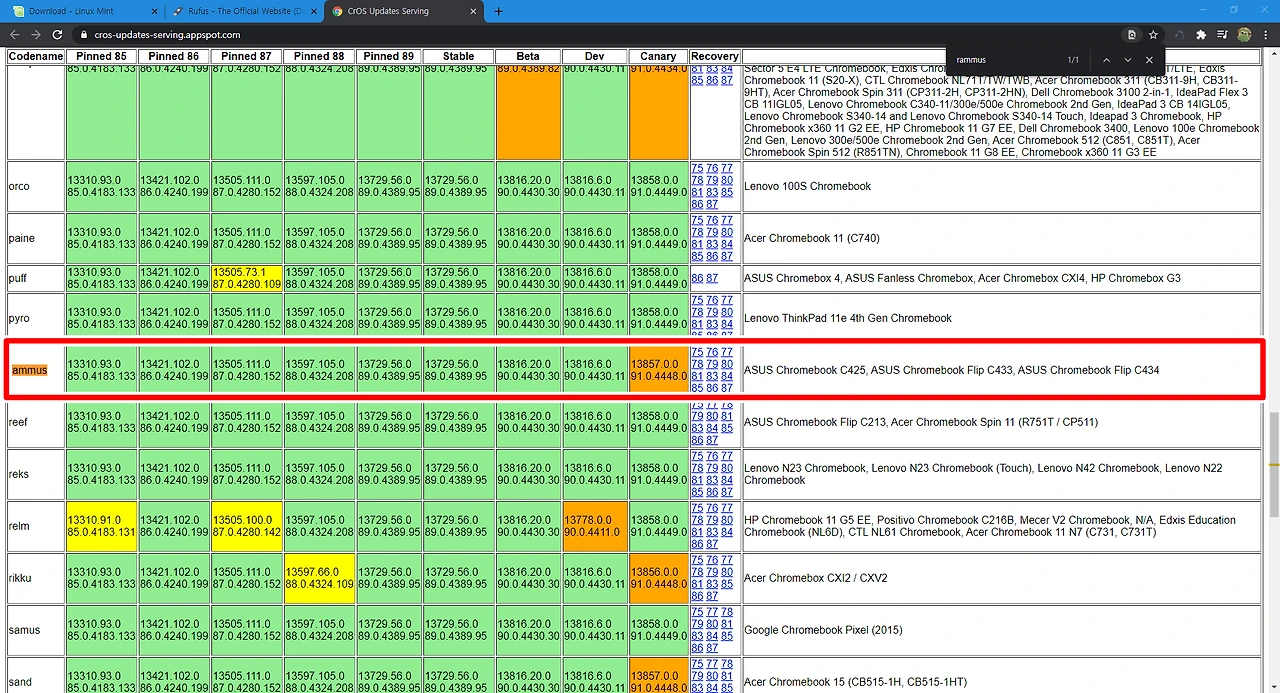Click the 'Lenovo 100S Chromebook' device text
The width and height of the screenshot is (1280, 693).
point(807,186)
